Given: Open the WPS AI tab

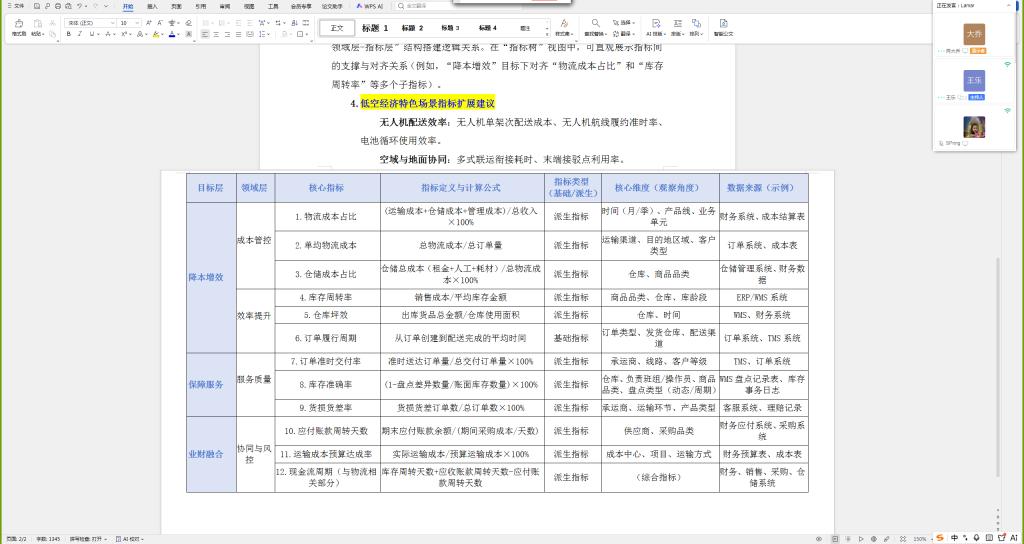Looking at the screenshot, I should (x=369, y=6).
